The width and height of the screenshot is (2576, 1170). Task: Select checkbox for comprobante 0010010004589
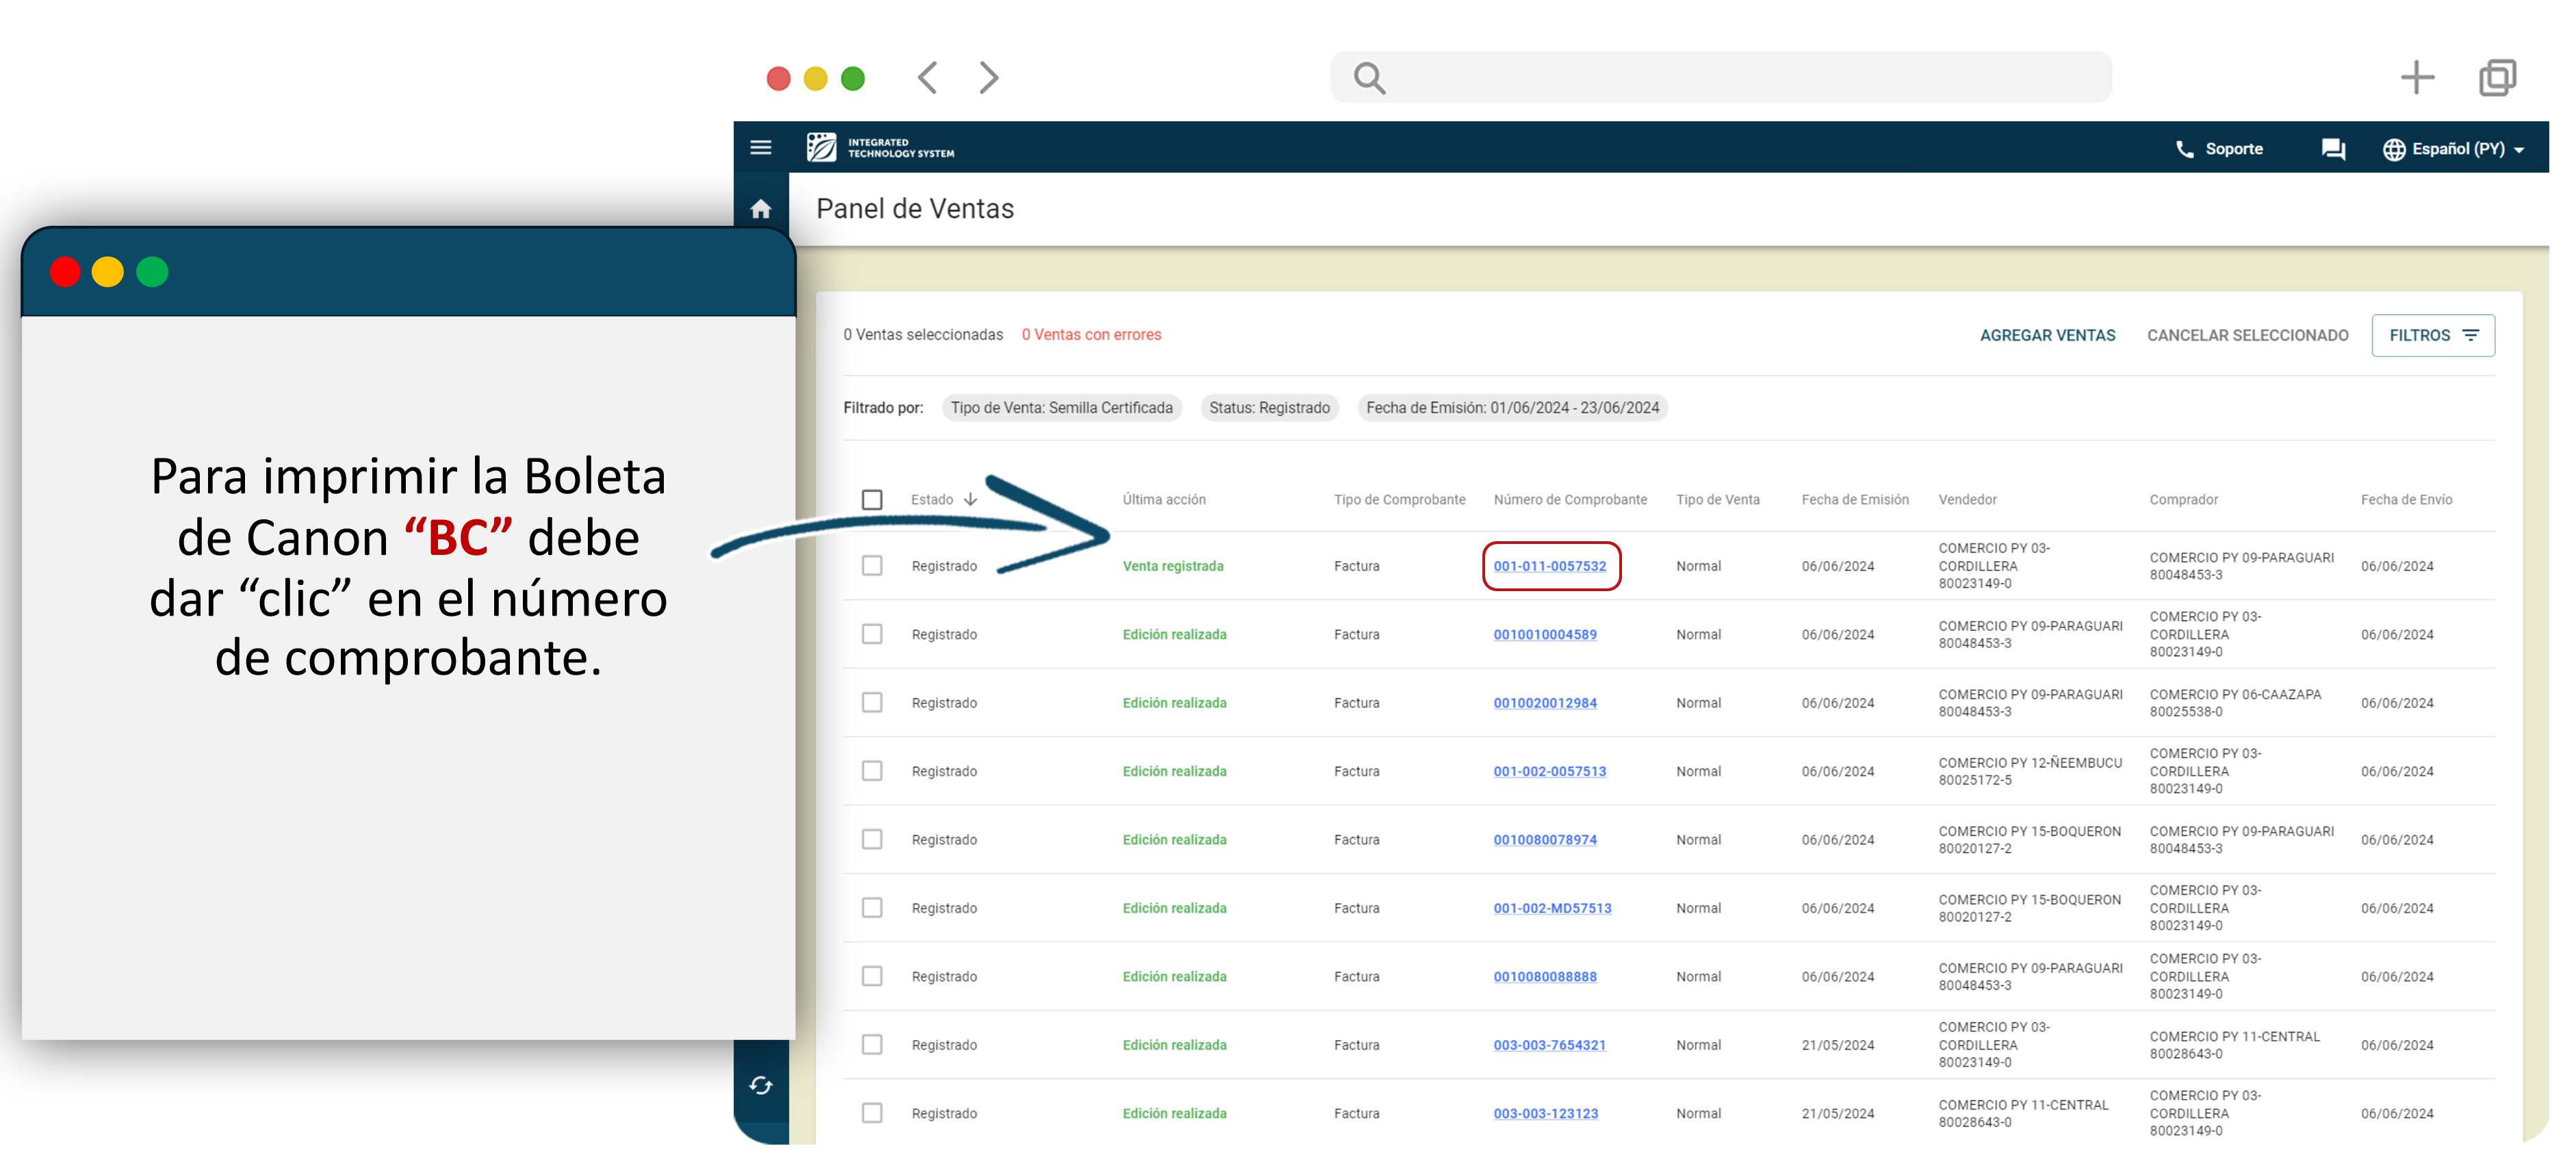pyautogui.click(x=872, y=634)
